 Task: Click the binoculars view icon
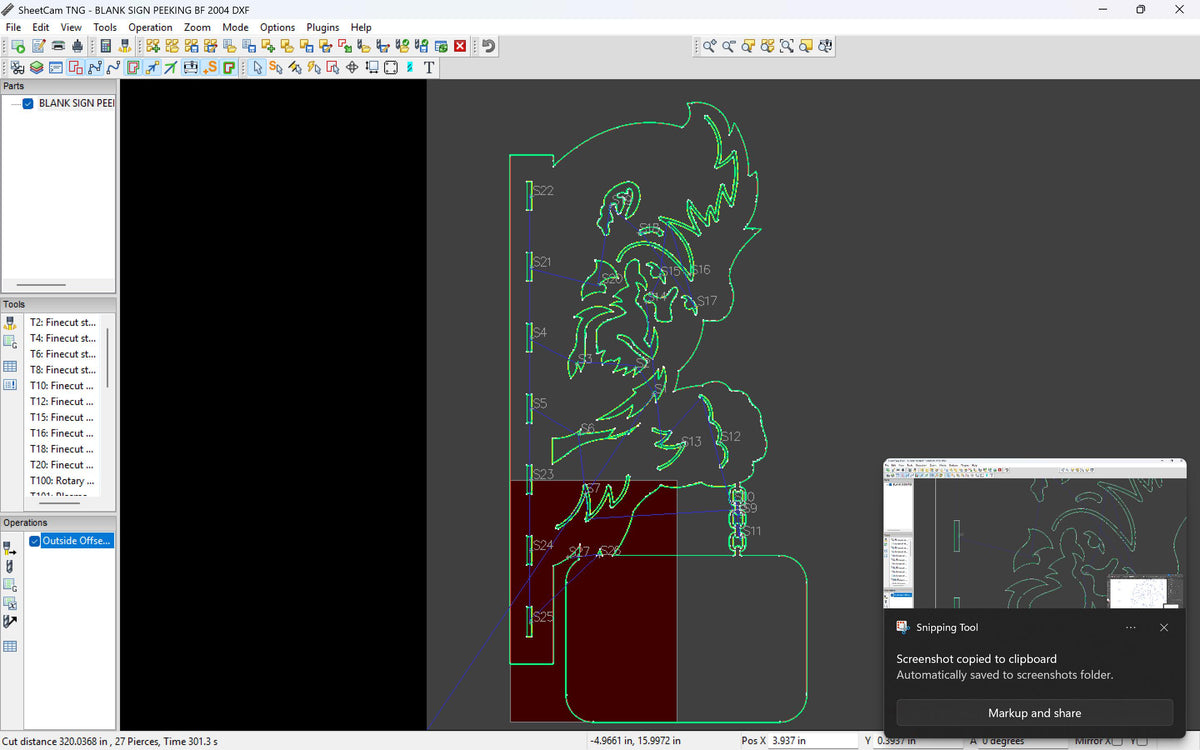click(x=17, y=67)
